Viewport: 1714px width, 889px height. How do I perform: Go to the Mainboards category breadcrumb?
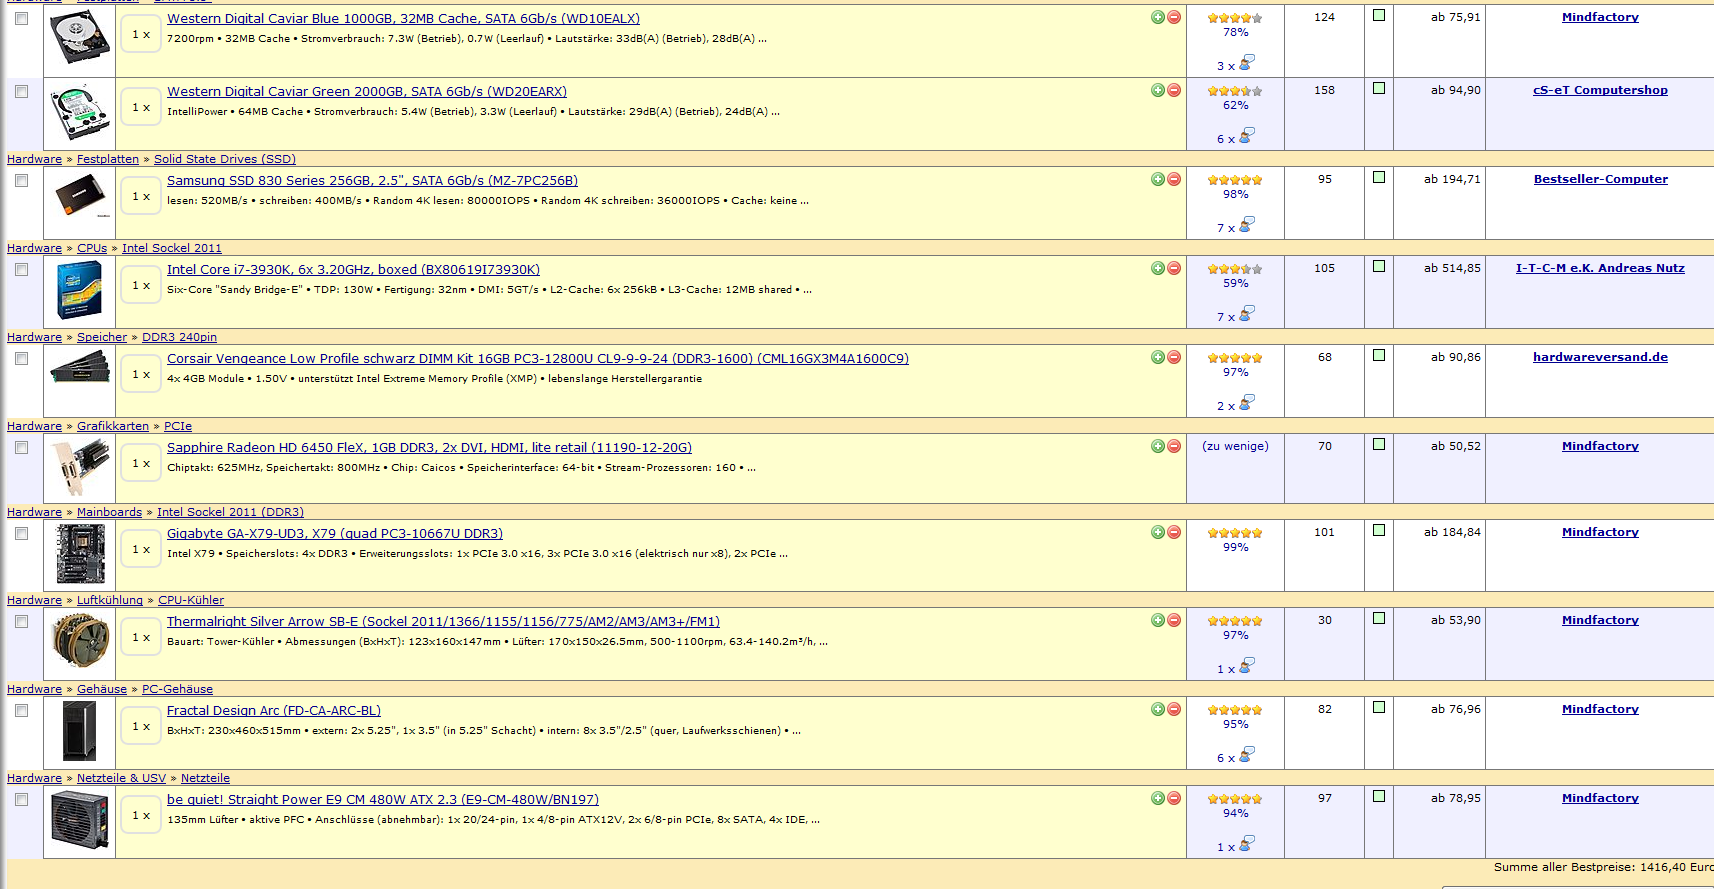point(109,512)
